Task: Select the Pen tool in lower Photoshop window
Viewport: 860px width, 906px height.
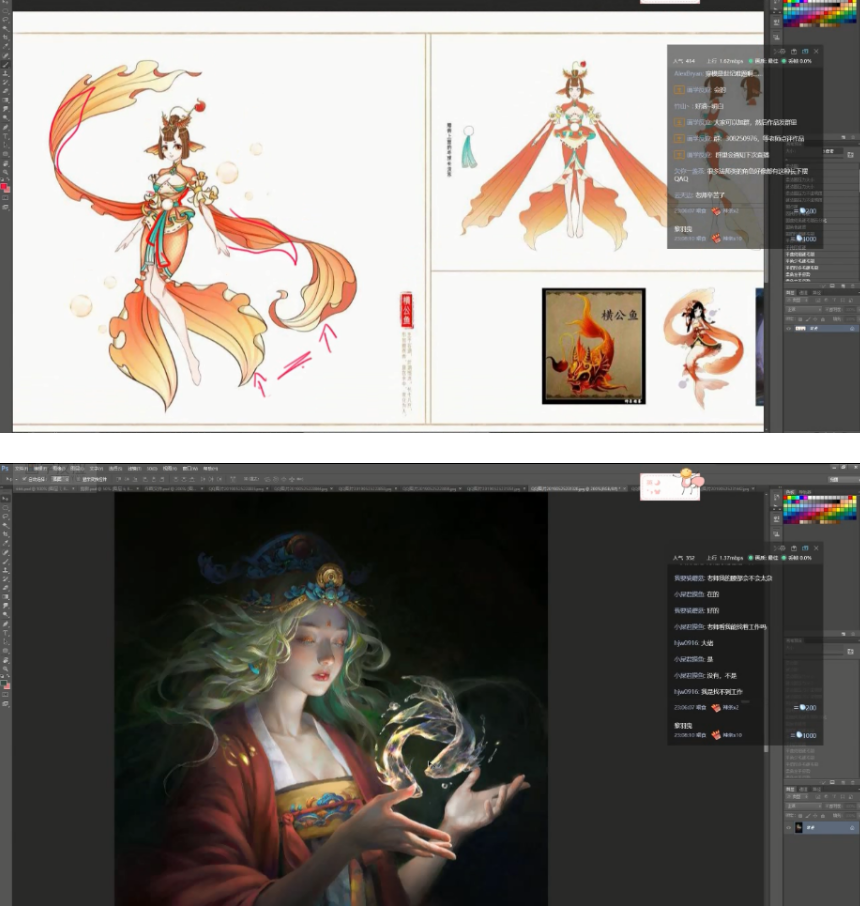Action: coord(6,623)
